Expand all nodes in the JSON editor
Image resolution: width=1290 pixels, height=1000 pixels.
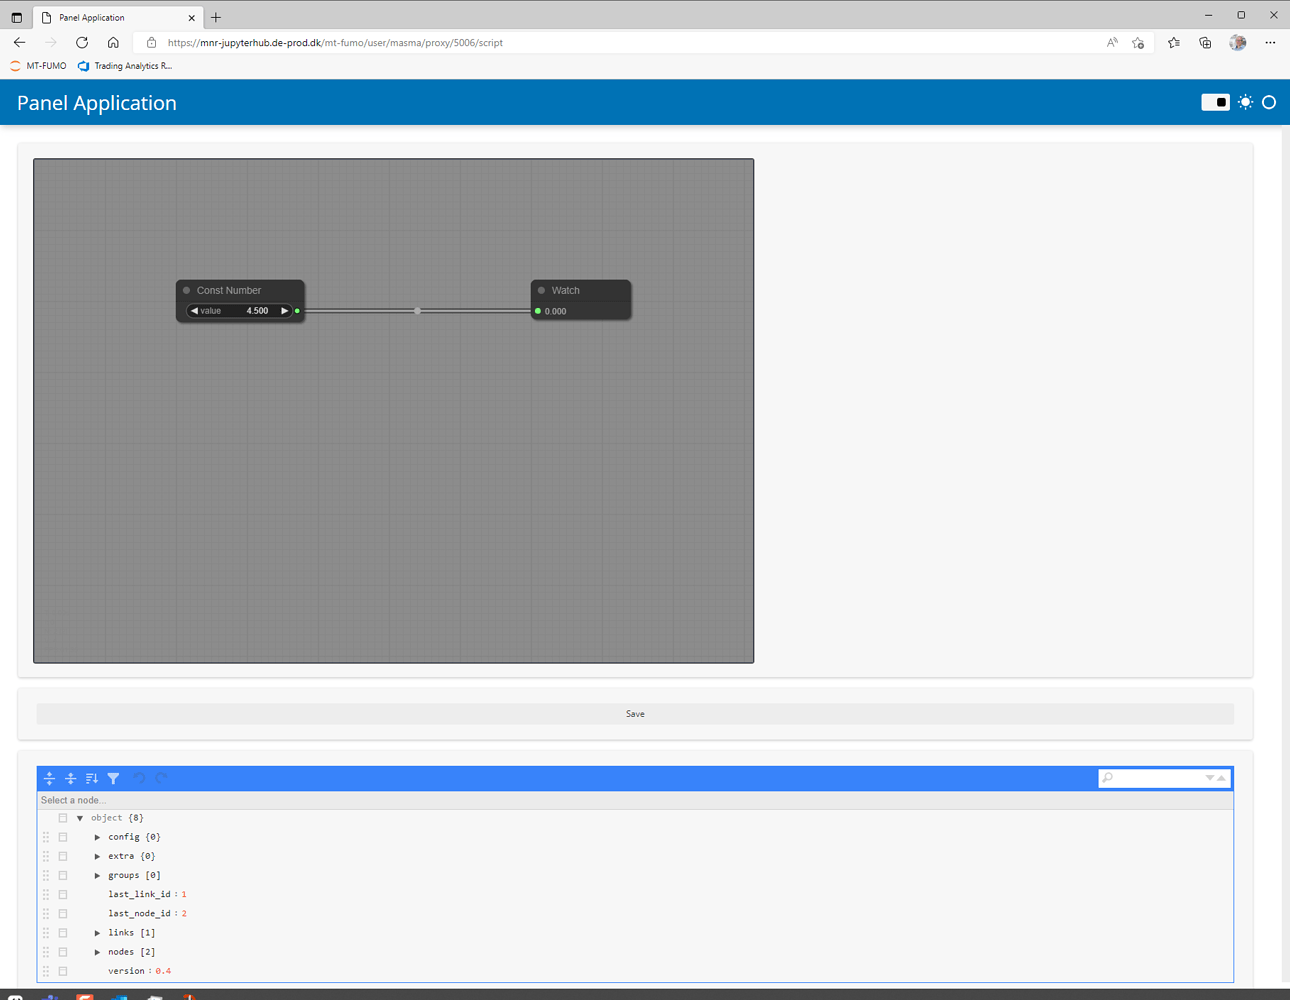(x=49, y=778)
